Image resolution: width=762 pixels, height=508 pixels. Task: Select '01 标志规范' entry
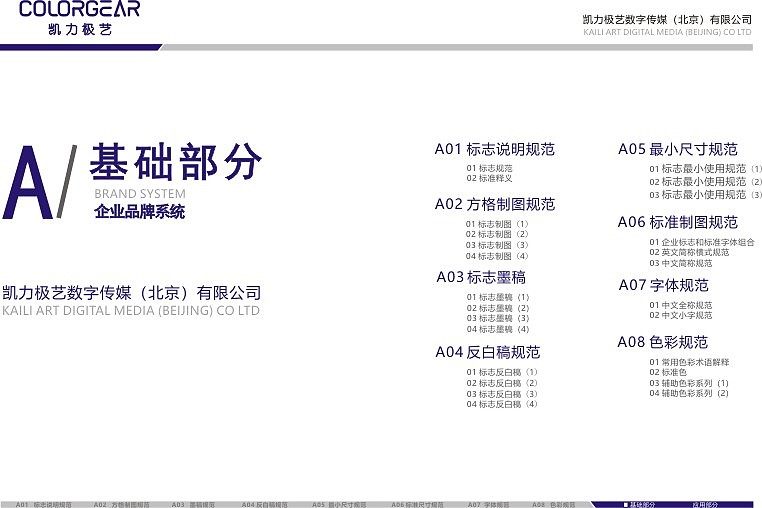[x=489, y=168]
